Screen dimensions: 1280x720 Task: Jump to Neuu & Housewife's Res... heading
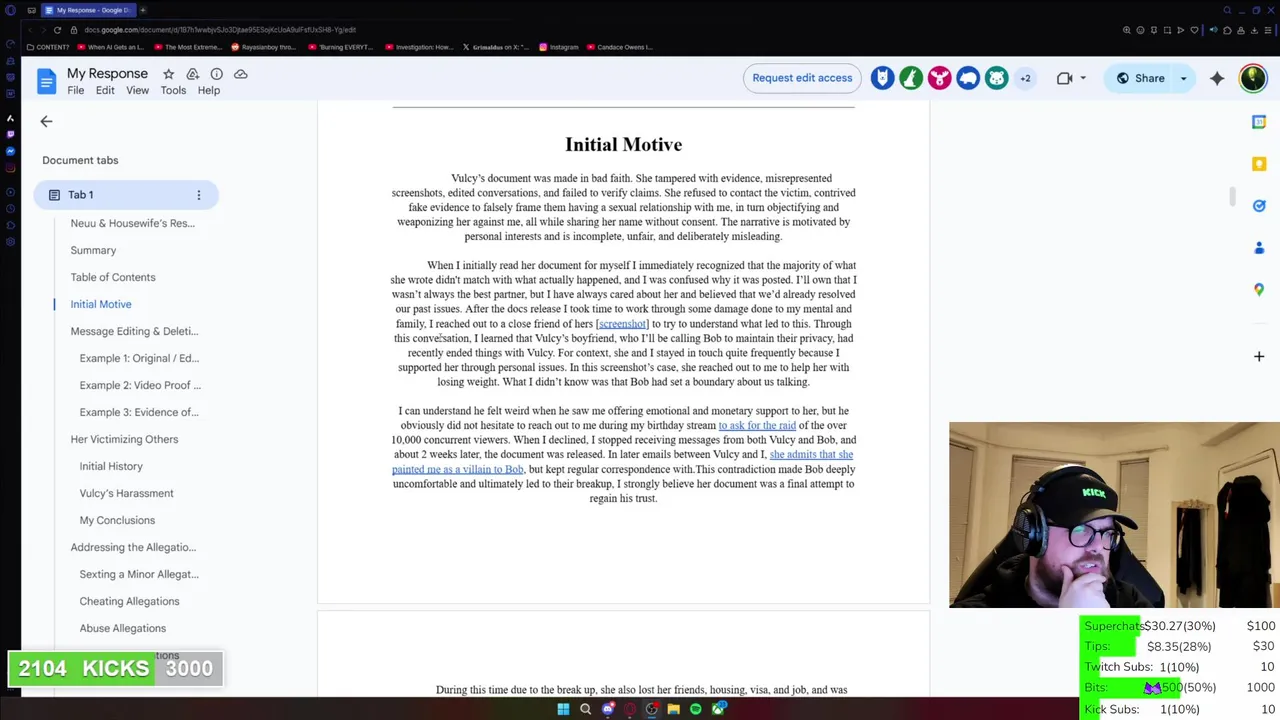(133, 223)
